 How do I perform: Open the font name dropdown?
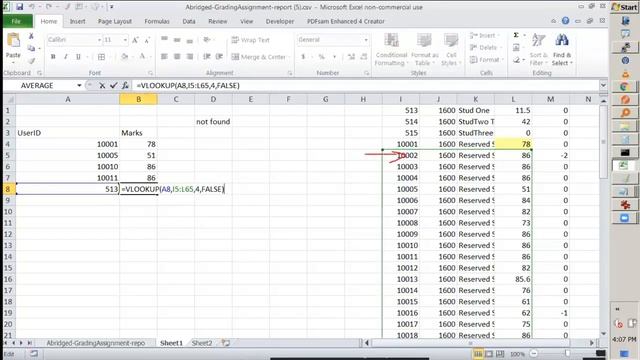pos(99,40)
